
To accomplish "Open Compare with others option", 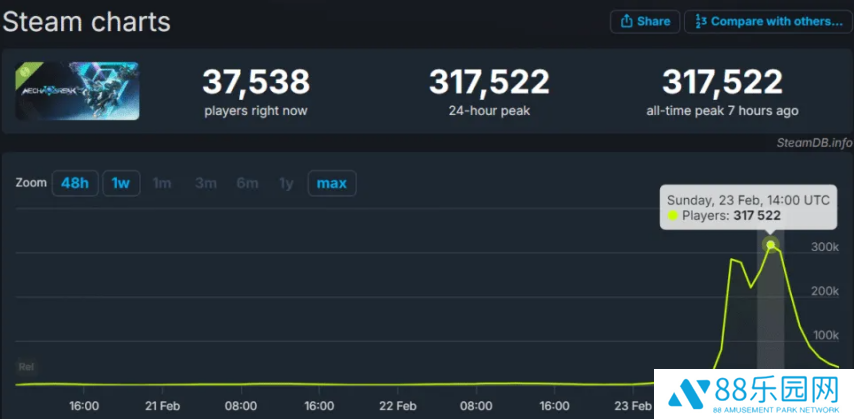I will [768, 22].
